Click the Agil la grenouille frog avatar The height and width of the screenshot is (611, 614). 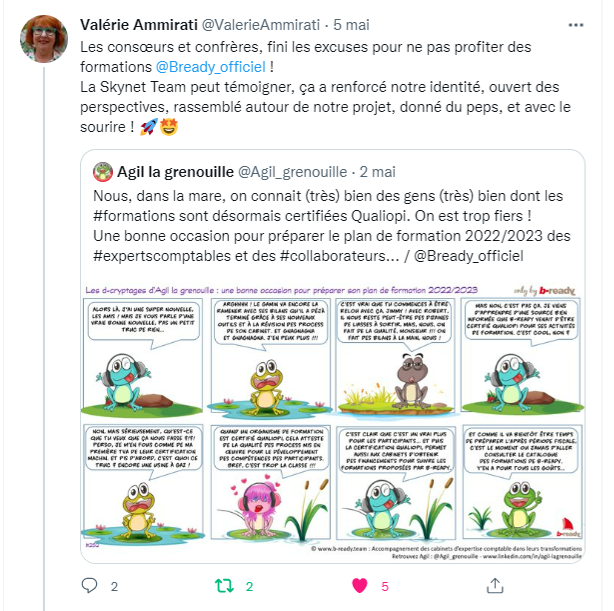(103, 172)
